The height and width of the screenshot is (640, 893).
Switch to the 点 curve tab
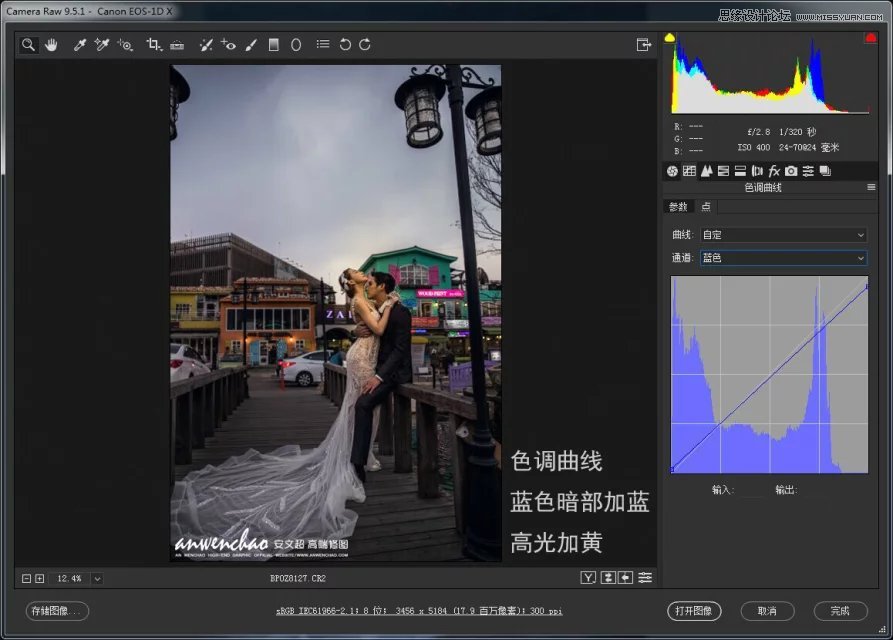click(706, 207)
